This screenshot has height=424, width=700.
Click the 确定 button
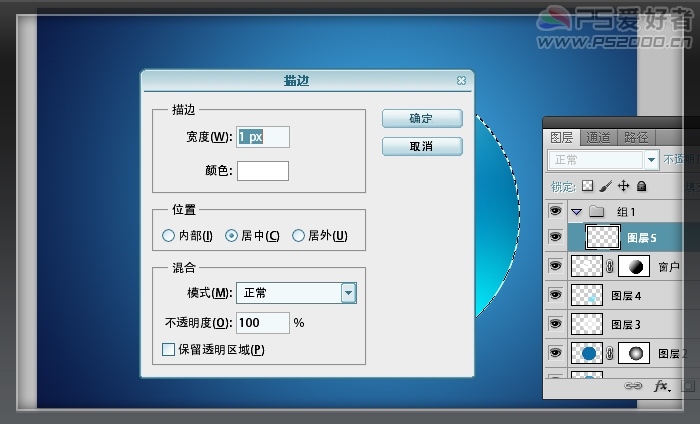[x=422, y=119]
